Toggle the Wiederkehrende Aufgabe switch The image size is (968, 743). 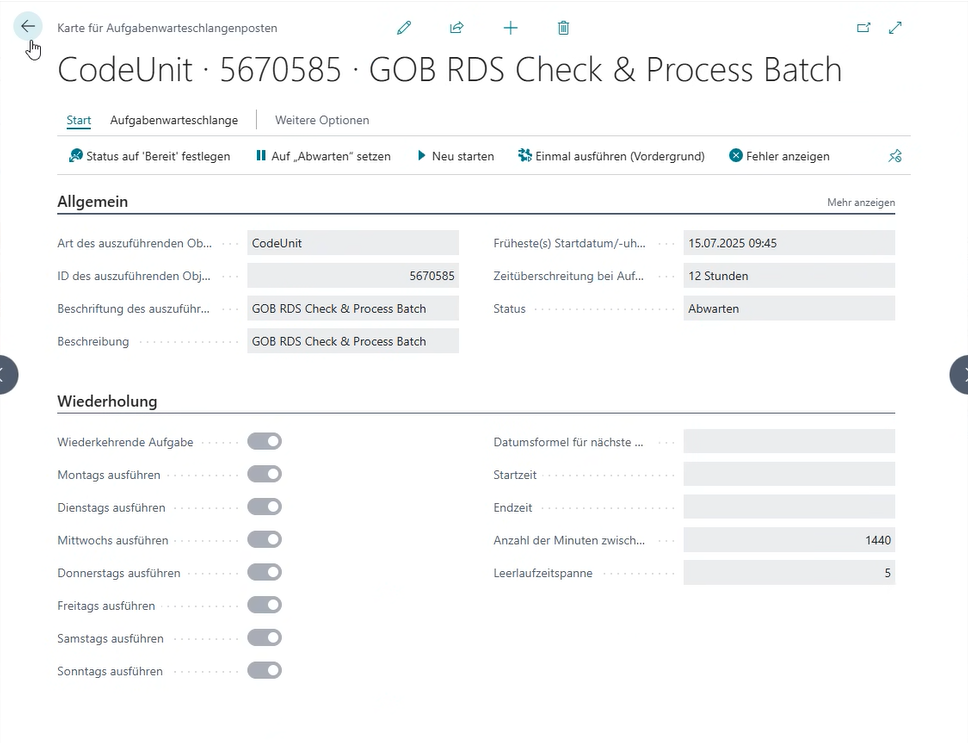(265, 441)
